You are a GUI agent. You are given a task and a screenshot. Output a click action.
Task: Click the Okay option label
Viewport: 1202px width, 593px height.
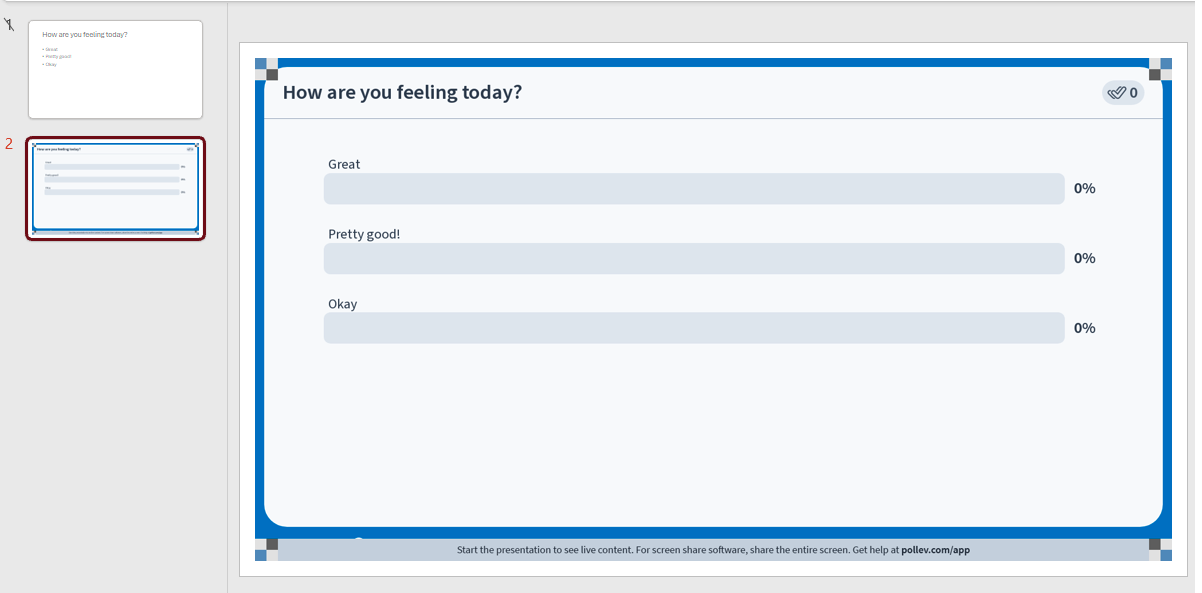(342, 304)
